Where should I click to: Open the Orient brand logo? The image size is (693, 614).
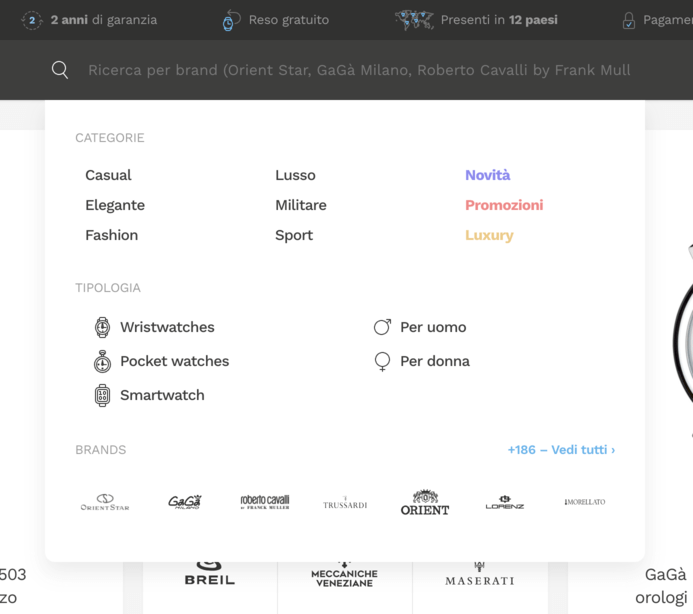[x=425, y=502]
